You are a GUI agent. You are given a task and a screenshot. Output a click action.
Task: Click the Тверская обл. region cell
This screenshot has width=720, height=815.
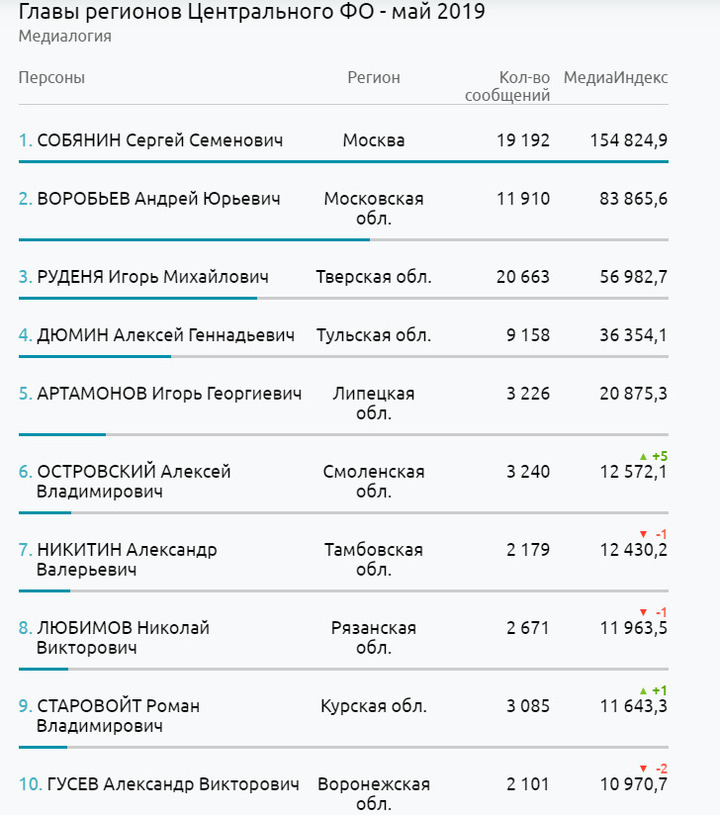373,277
